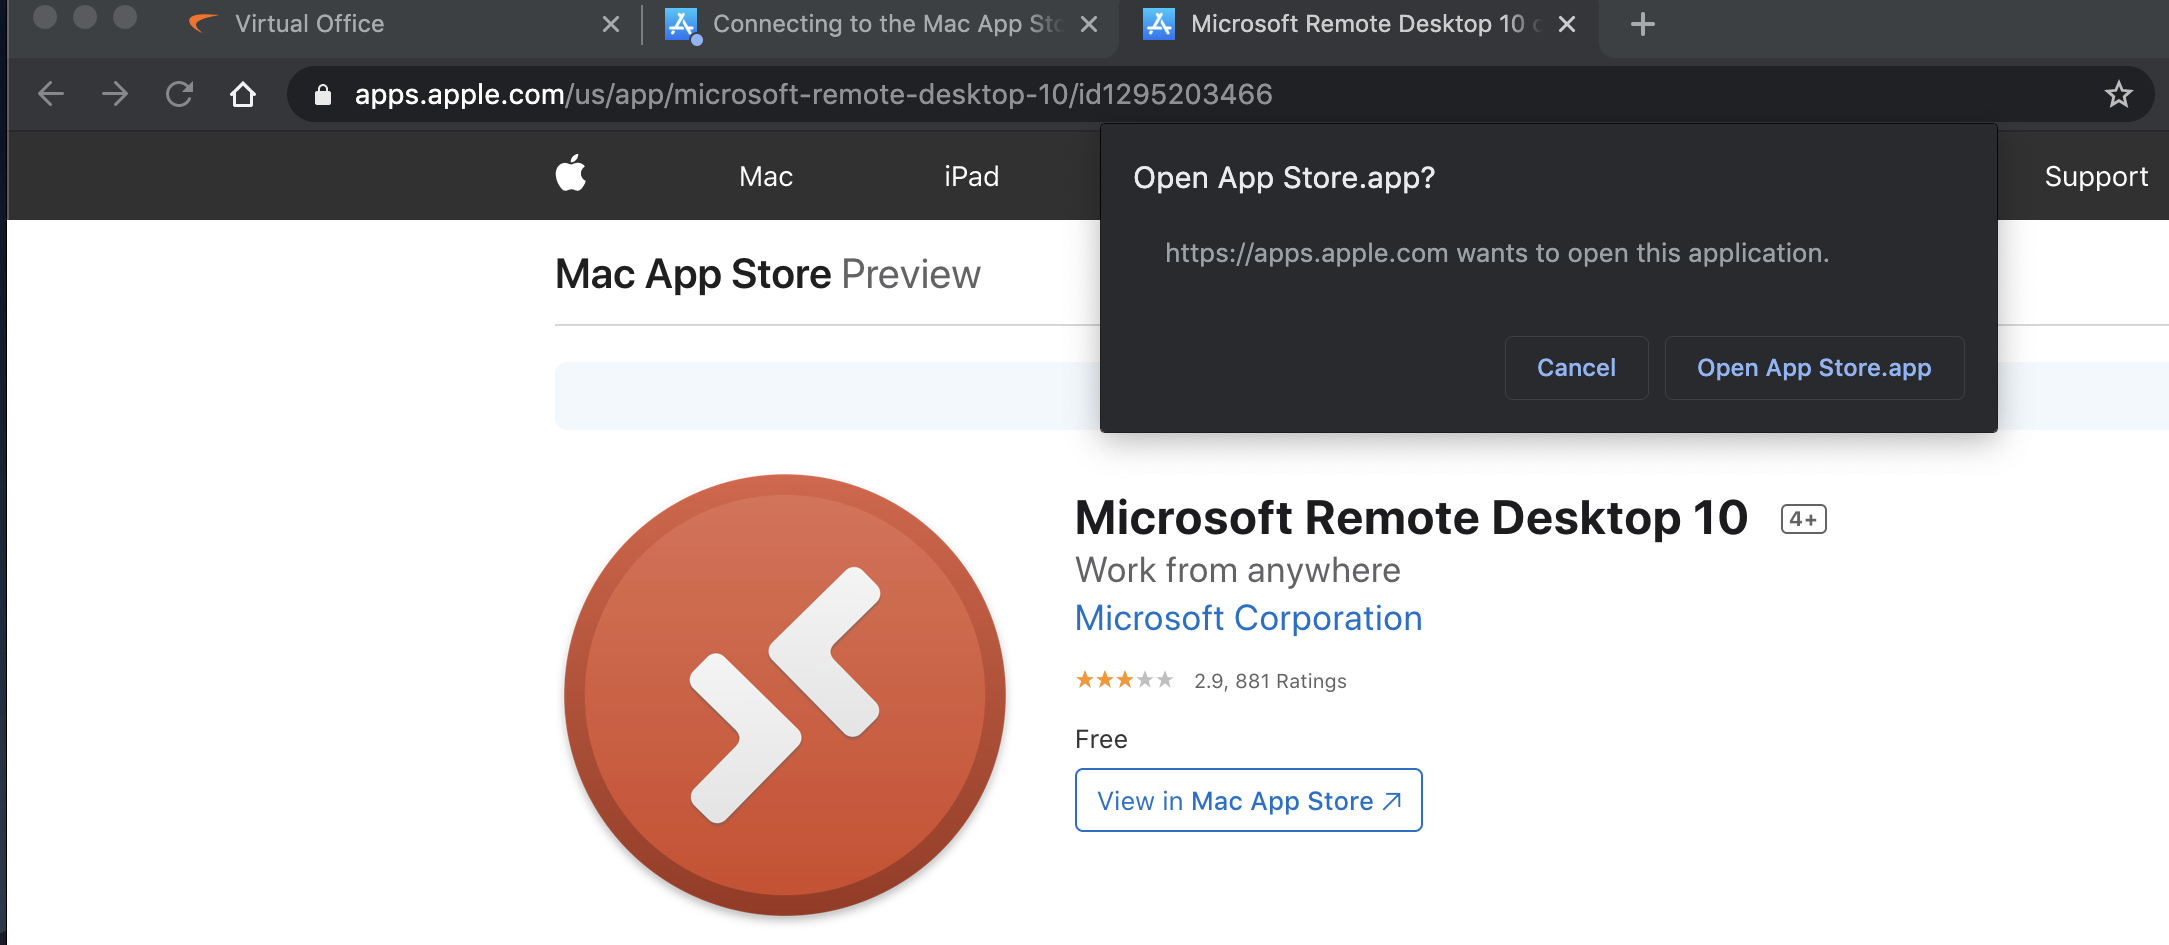Click the browser back arrow
This screenshot has height=945, width=2169.
click(x=50, y=94)
